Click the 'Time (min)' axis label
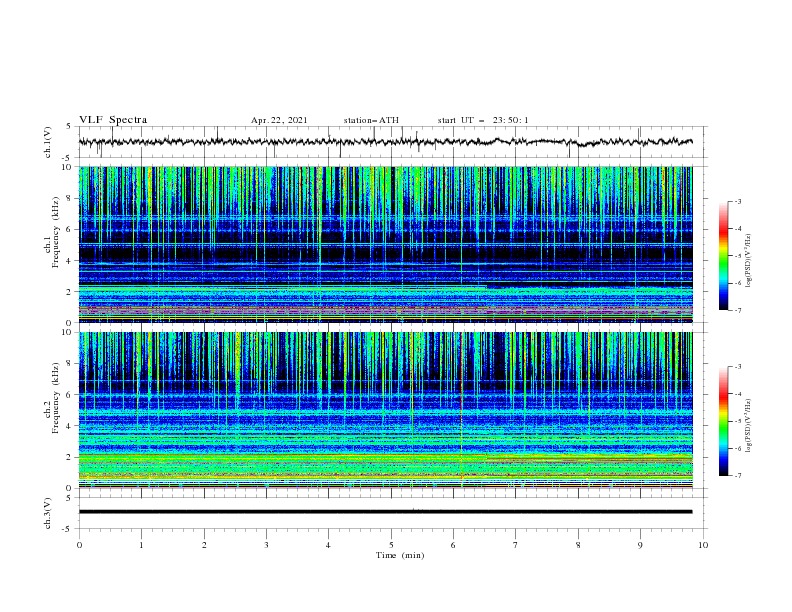792x612 pixels. click(x=400, y=555)
